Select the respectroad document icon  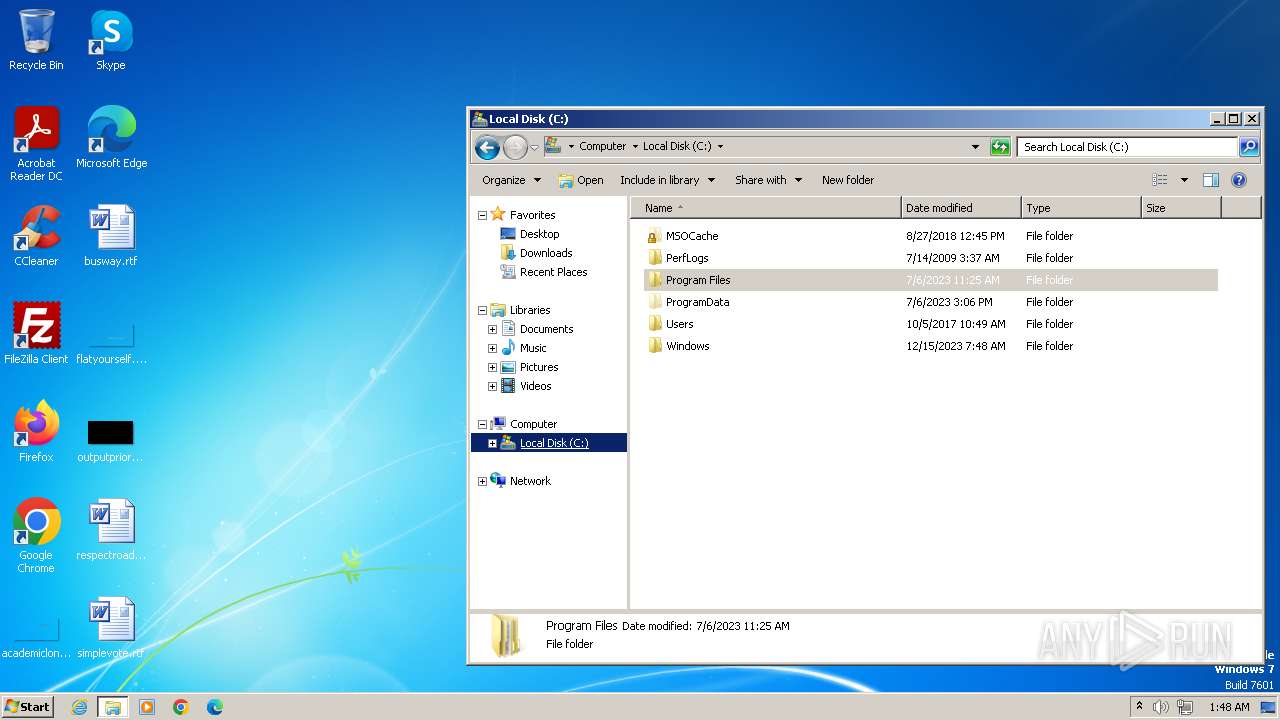click(x=111, y=530)
